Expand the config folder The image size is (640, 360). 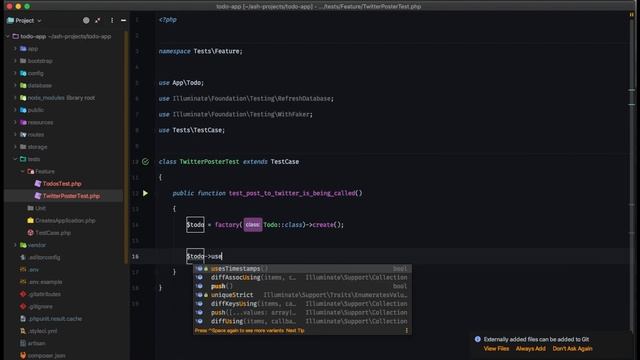16,73
